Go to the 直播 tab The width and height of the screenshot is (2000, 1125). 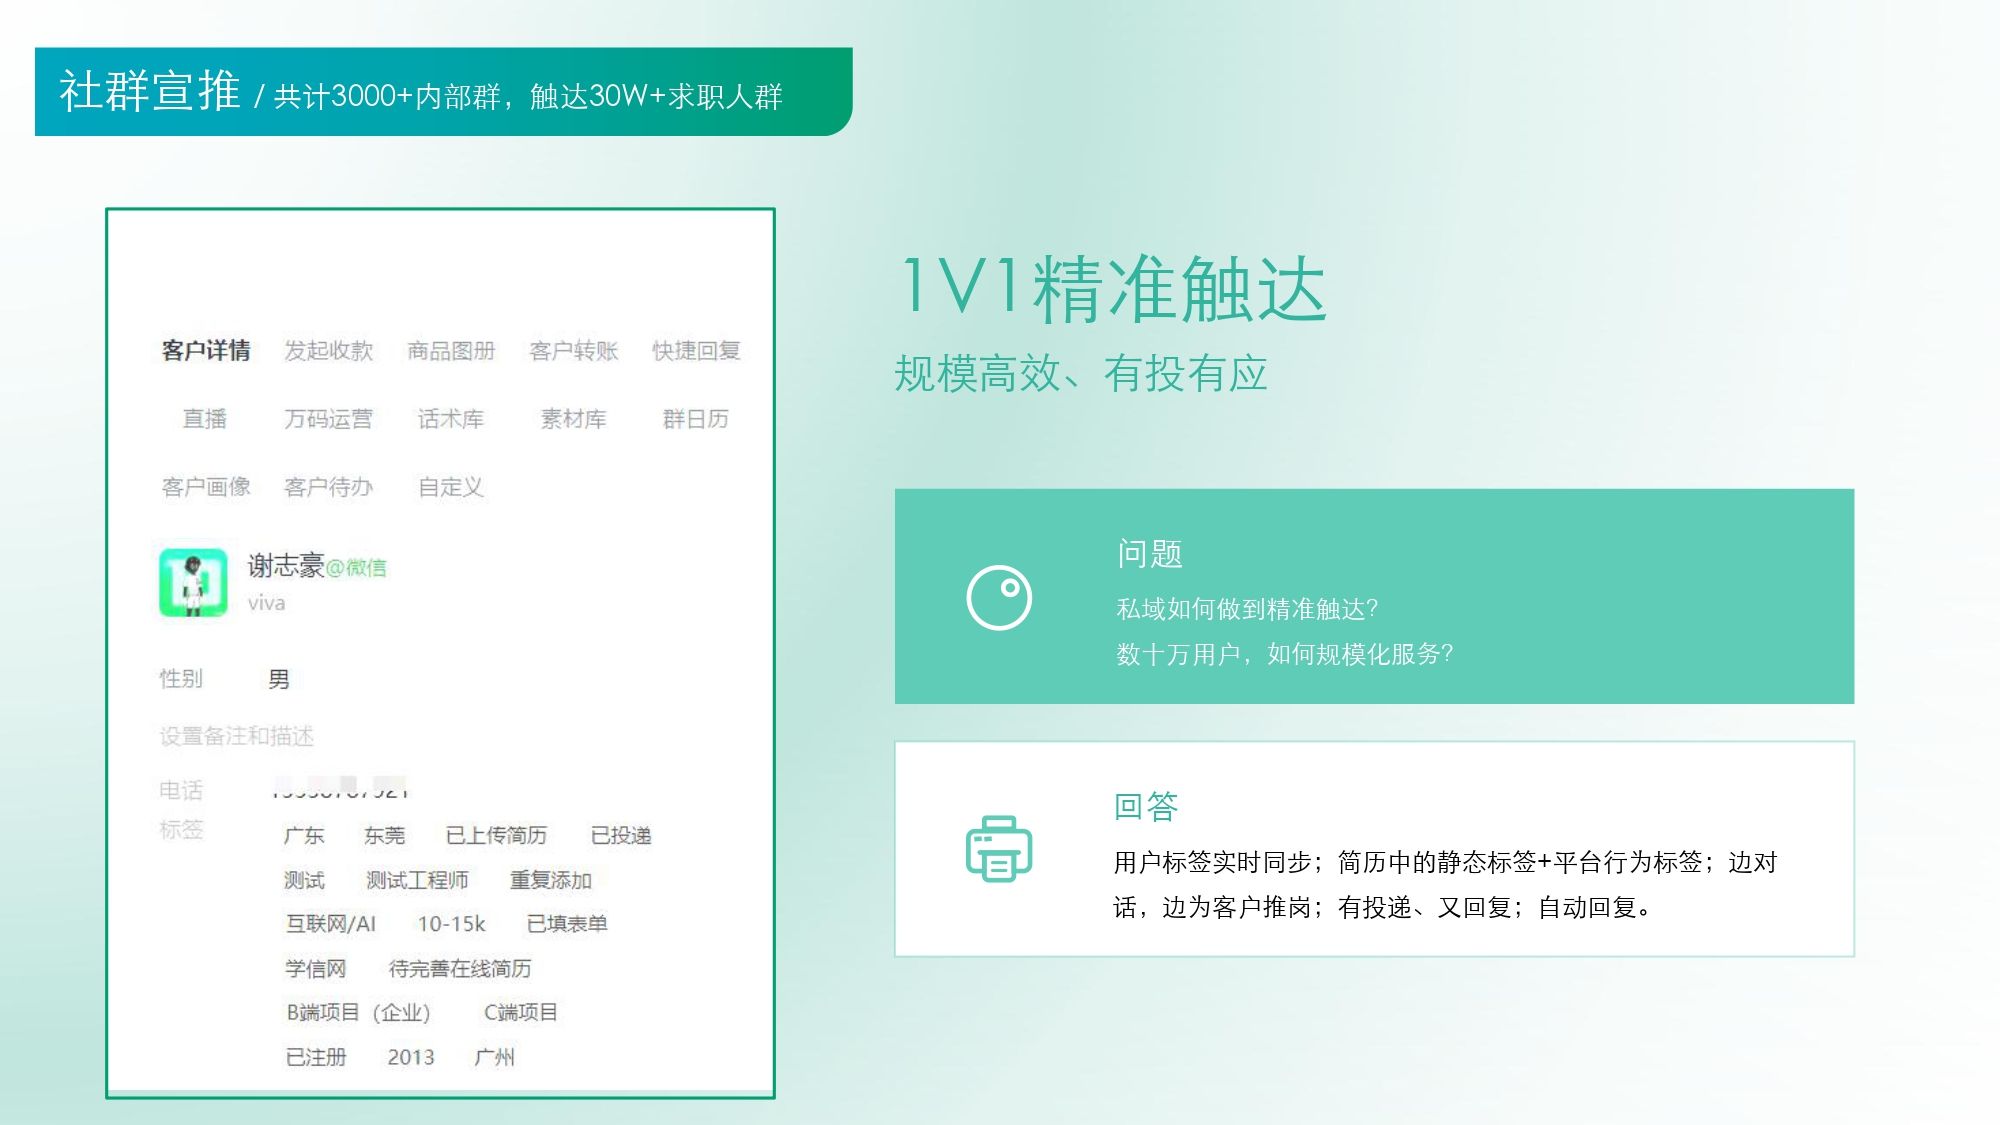click(x=205, y=419)
